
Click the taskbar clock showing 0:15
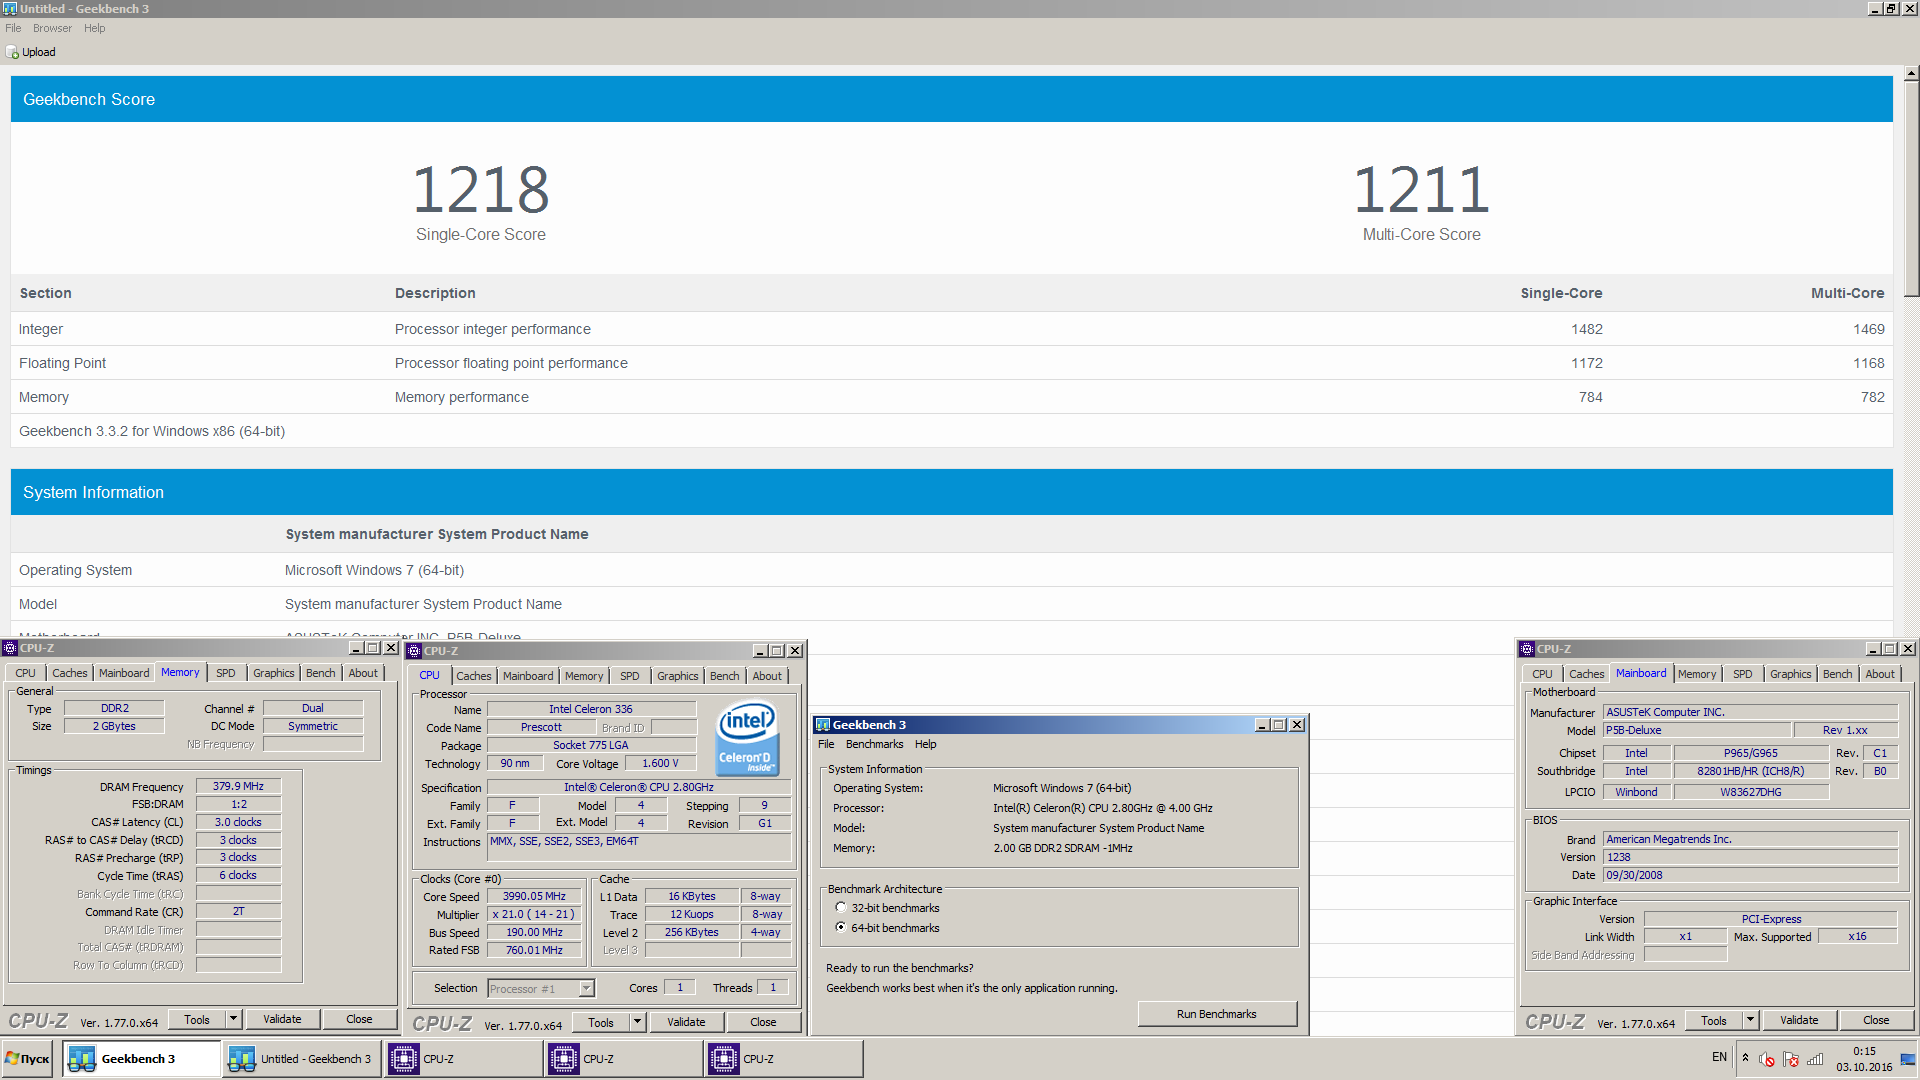(x=1864, y=1051)
